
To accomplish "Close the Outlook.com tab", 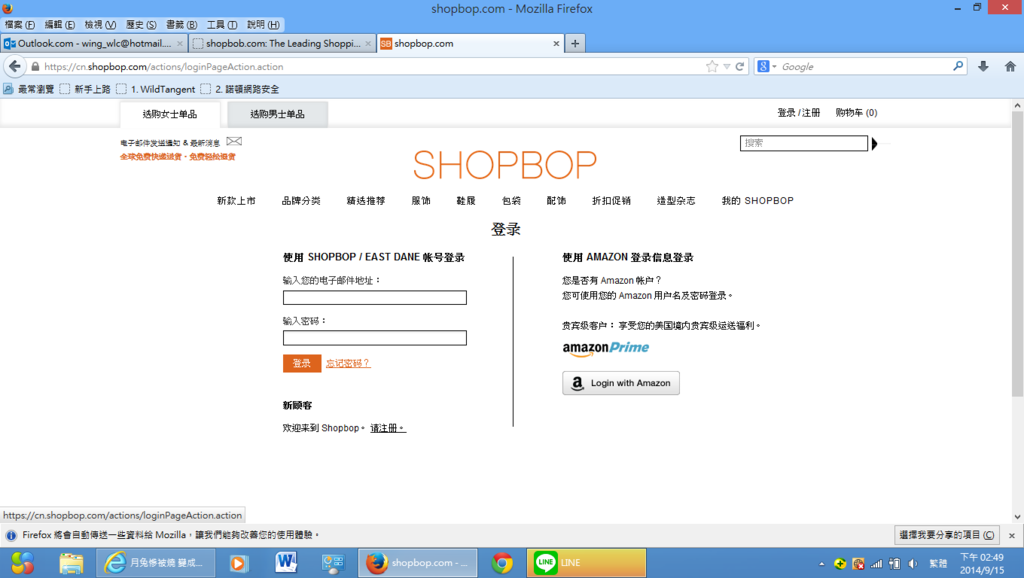I will click(180, 44).
